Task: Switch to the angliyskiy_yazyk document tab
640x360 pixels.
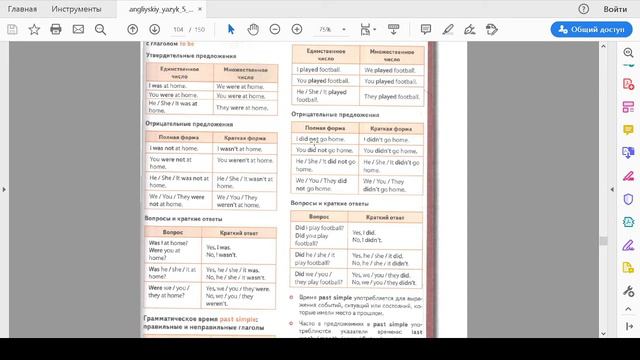Action: [x=161, y=9]
